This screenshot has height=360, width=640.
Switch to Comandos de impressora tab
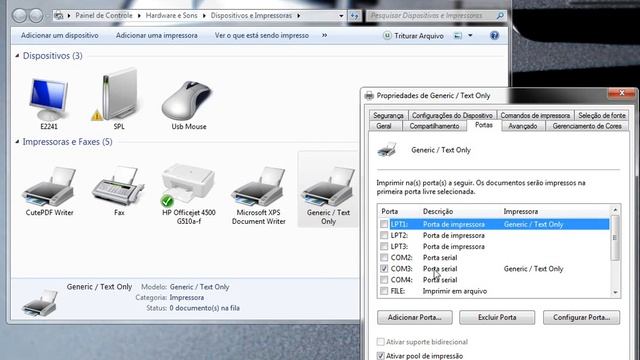535,116
